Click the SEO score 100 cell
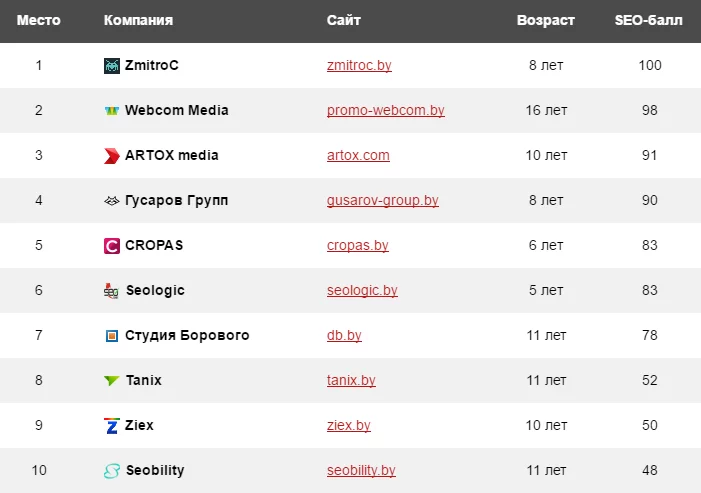Image resolution: width=701 pixels, height=493 pixels. pyautogui.click(x=650, y=65)
